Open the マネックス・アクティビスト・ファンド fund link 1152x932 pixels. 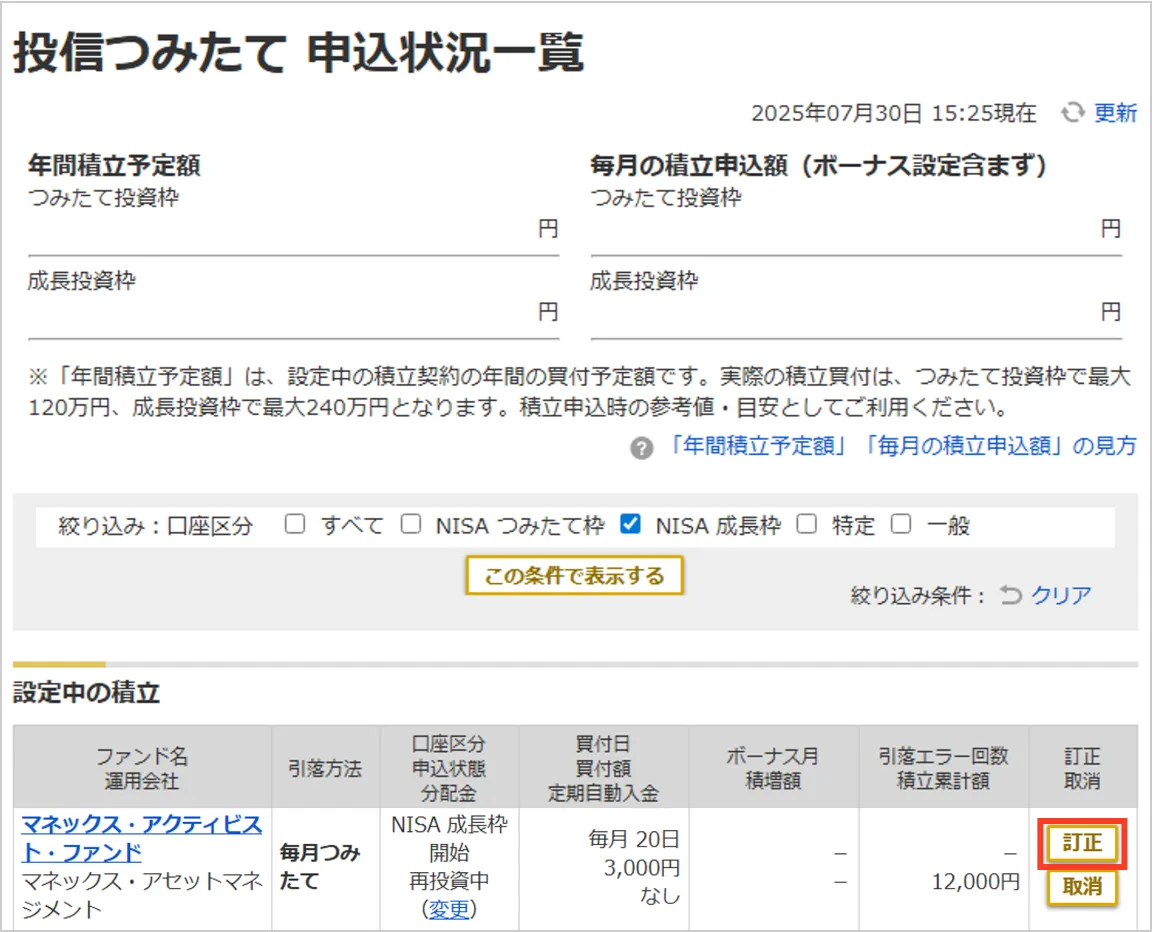click(x=141, y=838)
